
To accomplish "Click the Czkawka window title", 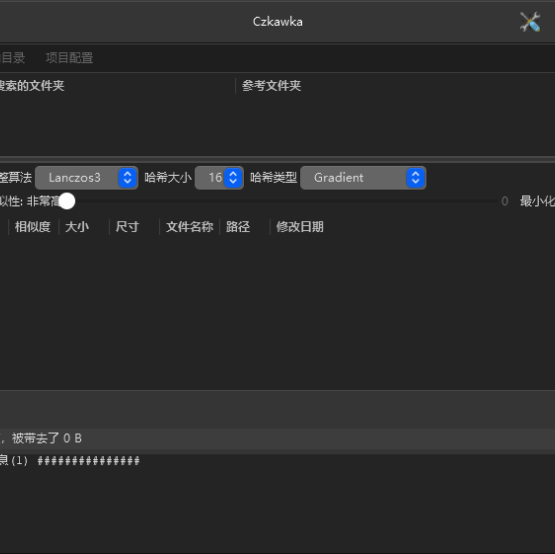I will (x=278, y=22).
